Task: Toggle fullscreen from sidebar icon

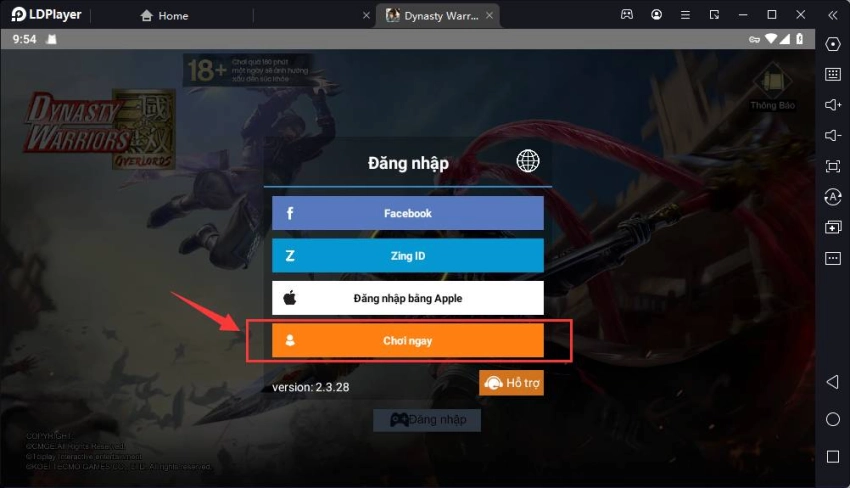Action: [833, 166]
